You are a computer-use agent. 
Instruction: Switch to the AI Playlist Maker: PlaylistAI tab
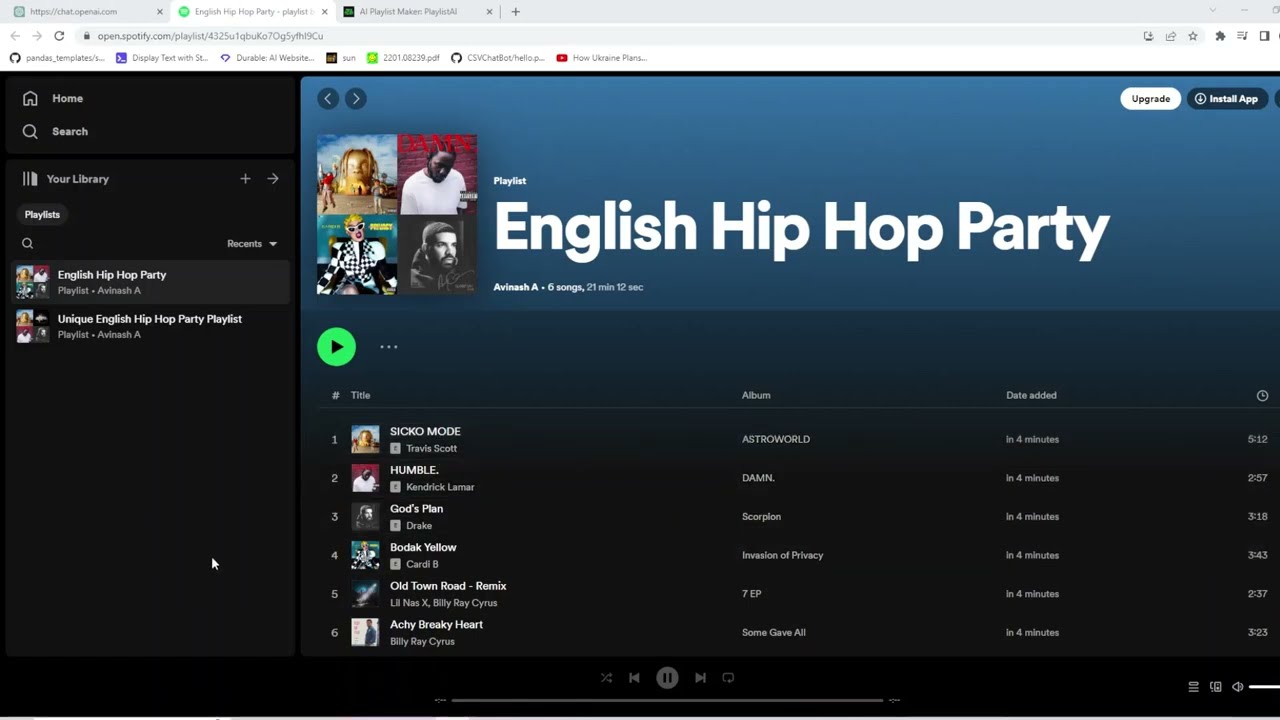[418, 12]
